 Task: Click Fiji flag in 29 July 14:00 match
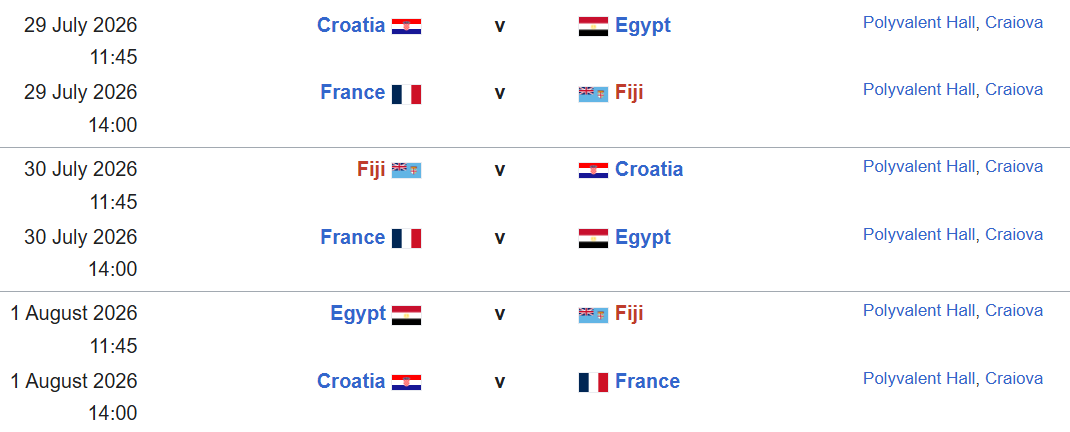(593, 93)
